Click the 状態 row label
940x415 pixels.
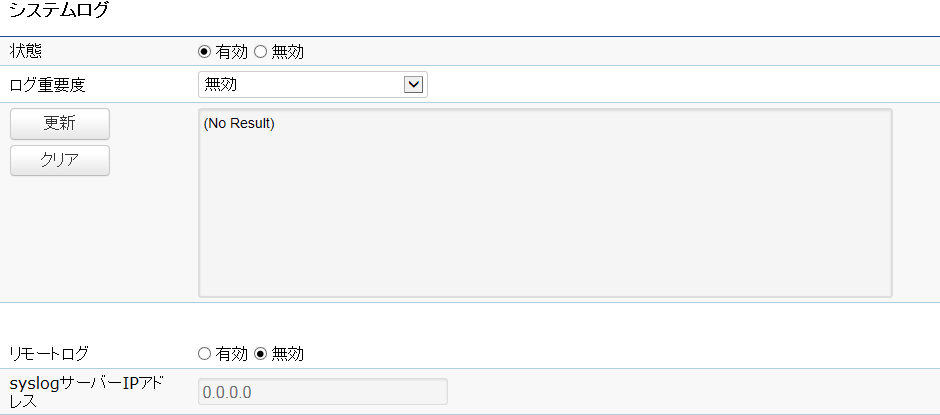click(26, 52)
